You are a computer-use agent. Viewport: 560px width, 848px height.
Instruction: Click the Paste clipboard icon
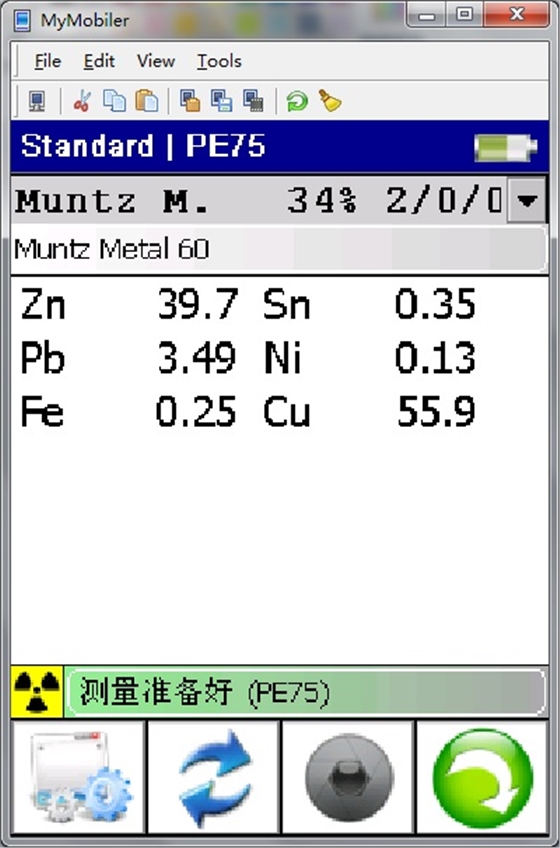click(147, 101)
